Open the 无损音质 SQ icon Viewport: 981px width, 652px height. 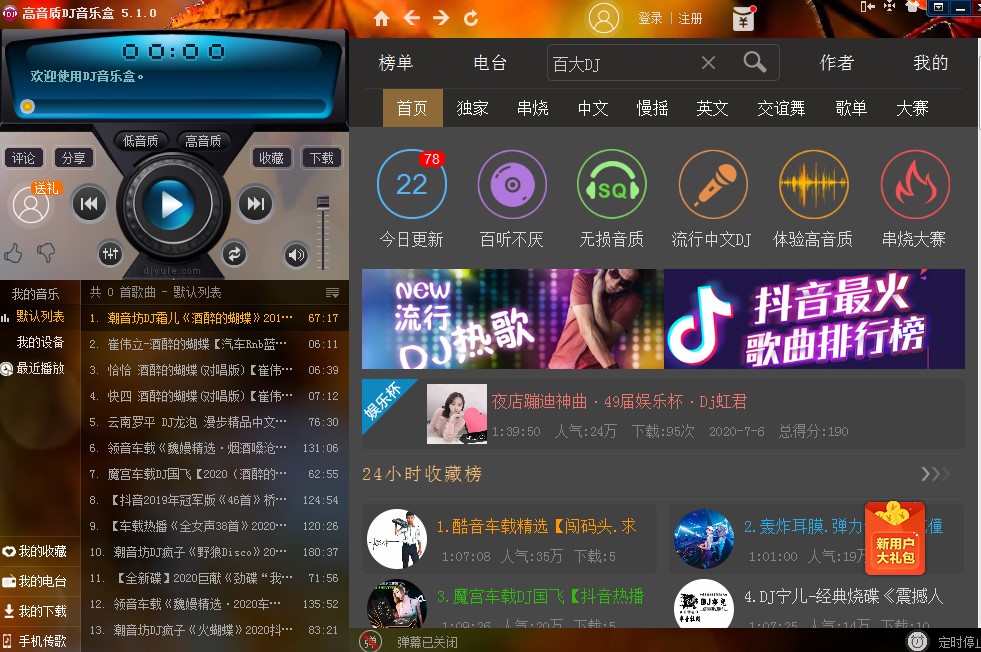(612, 186)
